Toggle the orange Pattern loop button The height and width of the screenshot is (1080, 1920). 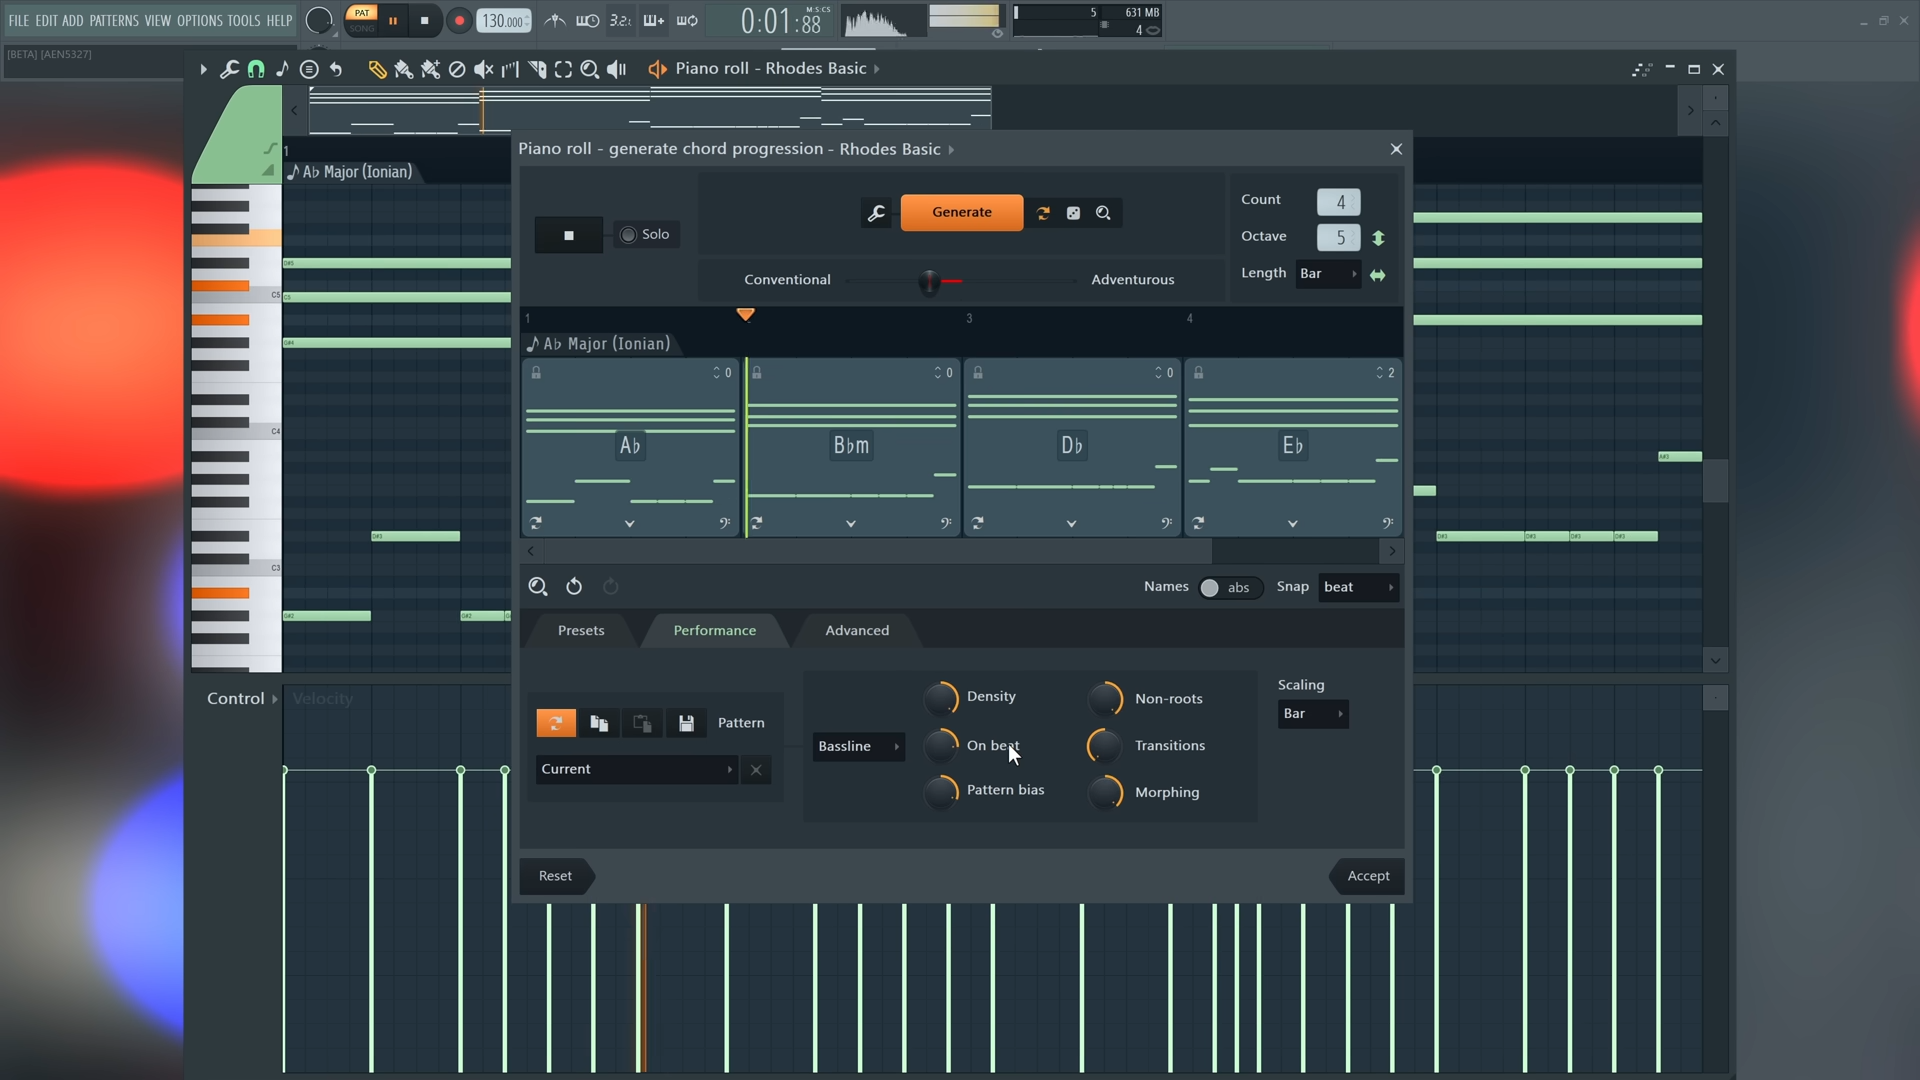(x=556, y=723)
